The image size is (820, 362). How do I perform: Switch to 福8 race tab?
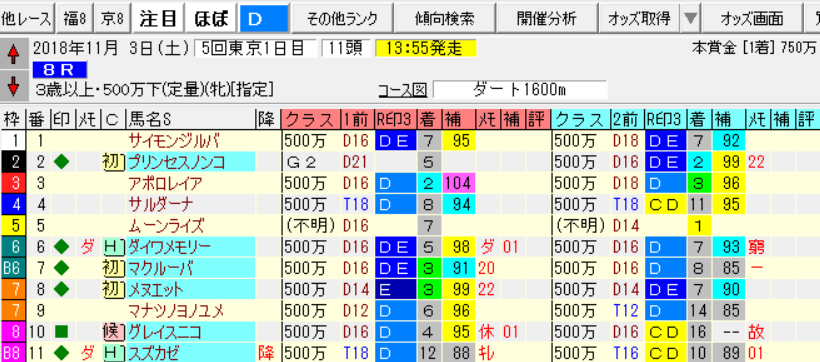[x=74, y=18]
